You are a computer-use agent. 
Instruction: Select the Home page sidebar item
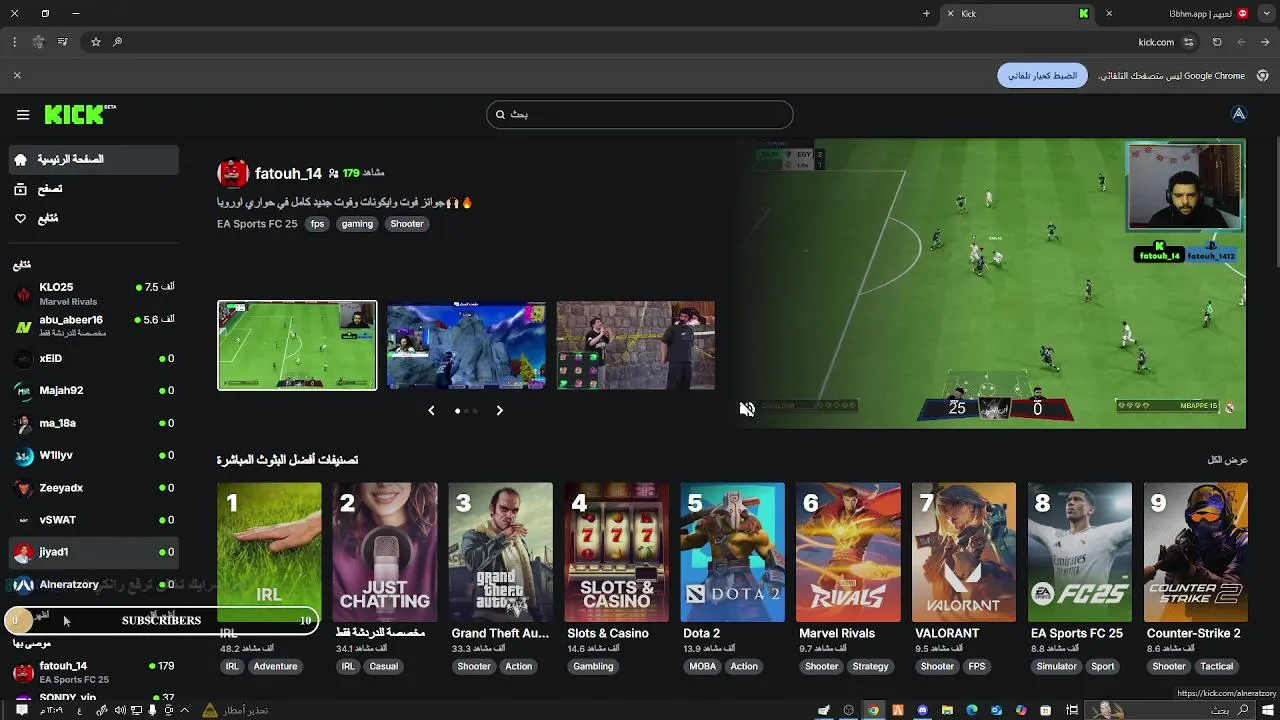[94, 159]
